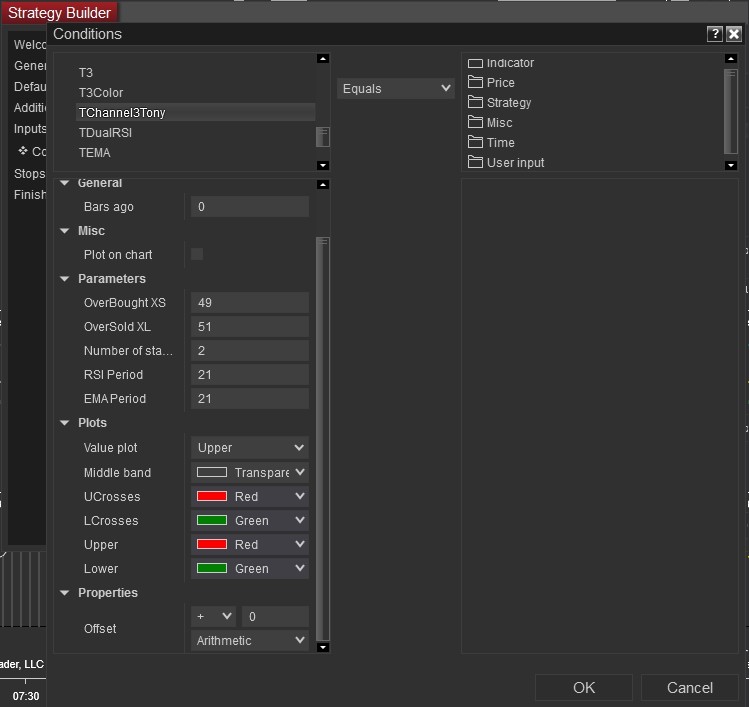Open the Value plot dropdown
749x707 pixels.
[x=250, y=448]
